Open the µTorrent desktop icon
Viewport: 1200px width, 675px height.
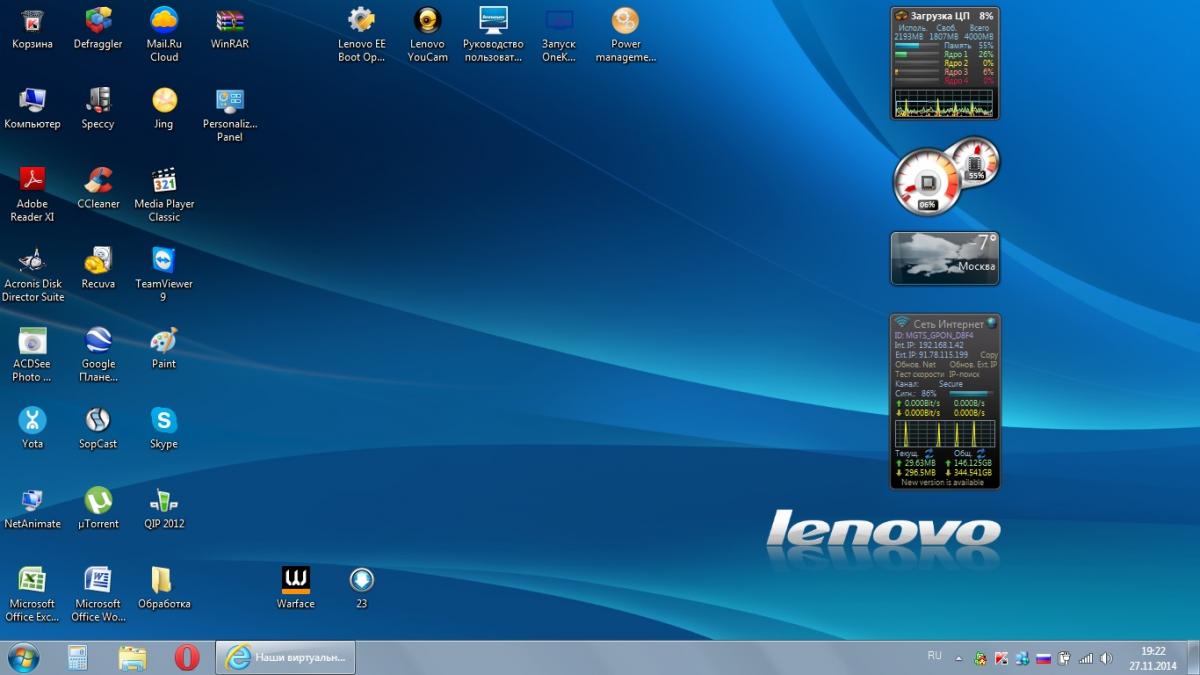98,501
